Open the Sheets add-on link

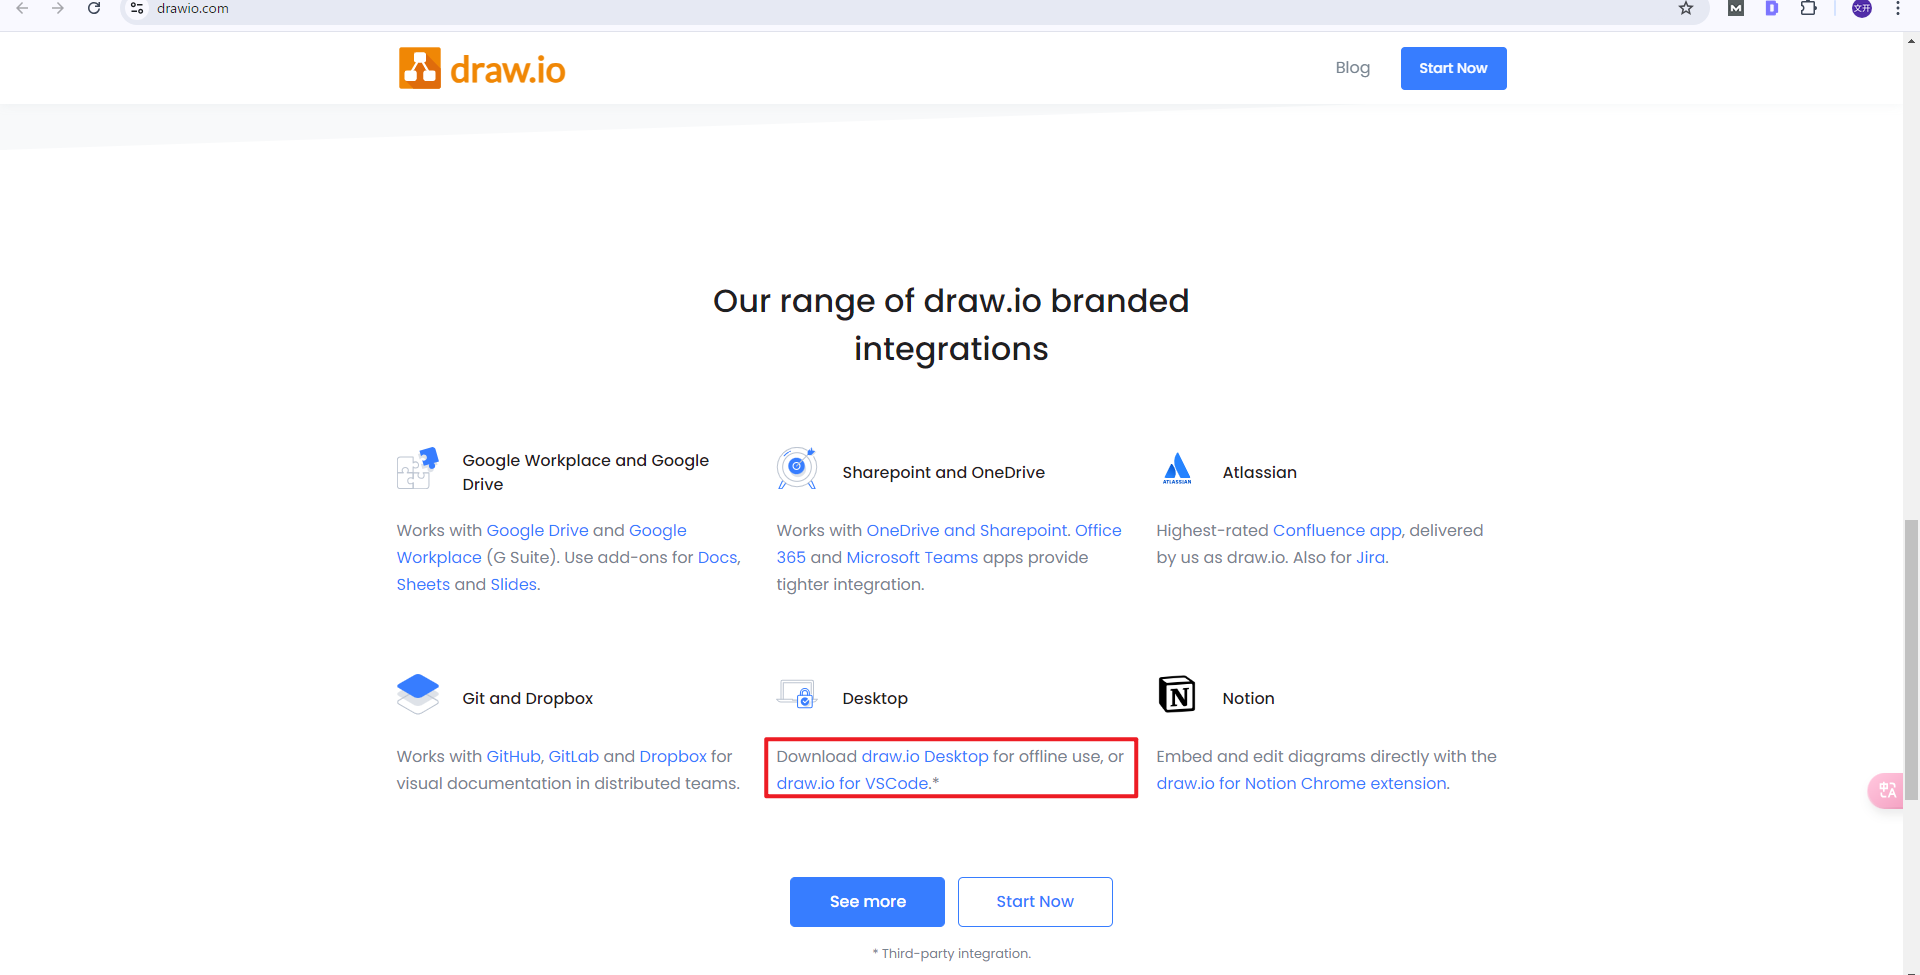(x=423, y=584)
